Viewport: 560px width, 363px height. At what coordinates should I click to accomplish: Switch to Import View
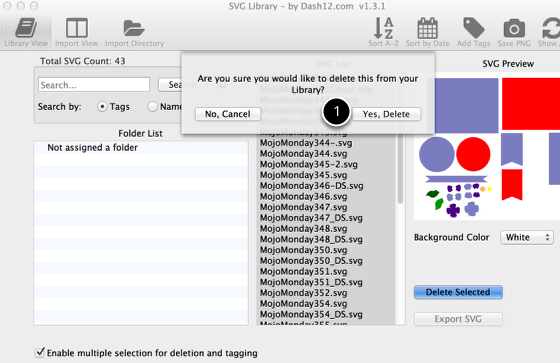point(76,33)
